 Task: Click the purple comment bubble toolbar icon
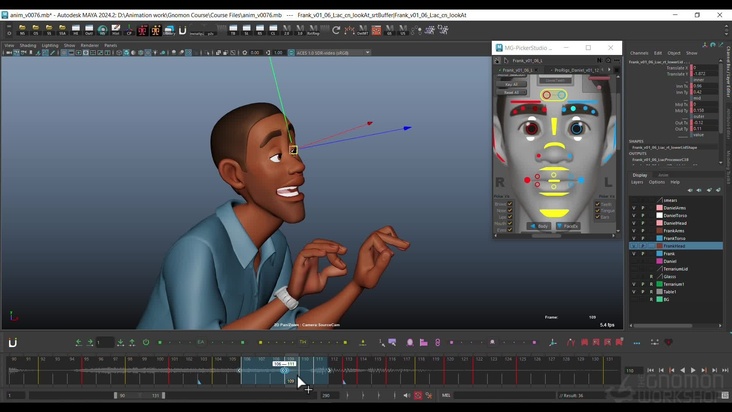pos(392,342)
